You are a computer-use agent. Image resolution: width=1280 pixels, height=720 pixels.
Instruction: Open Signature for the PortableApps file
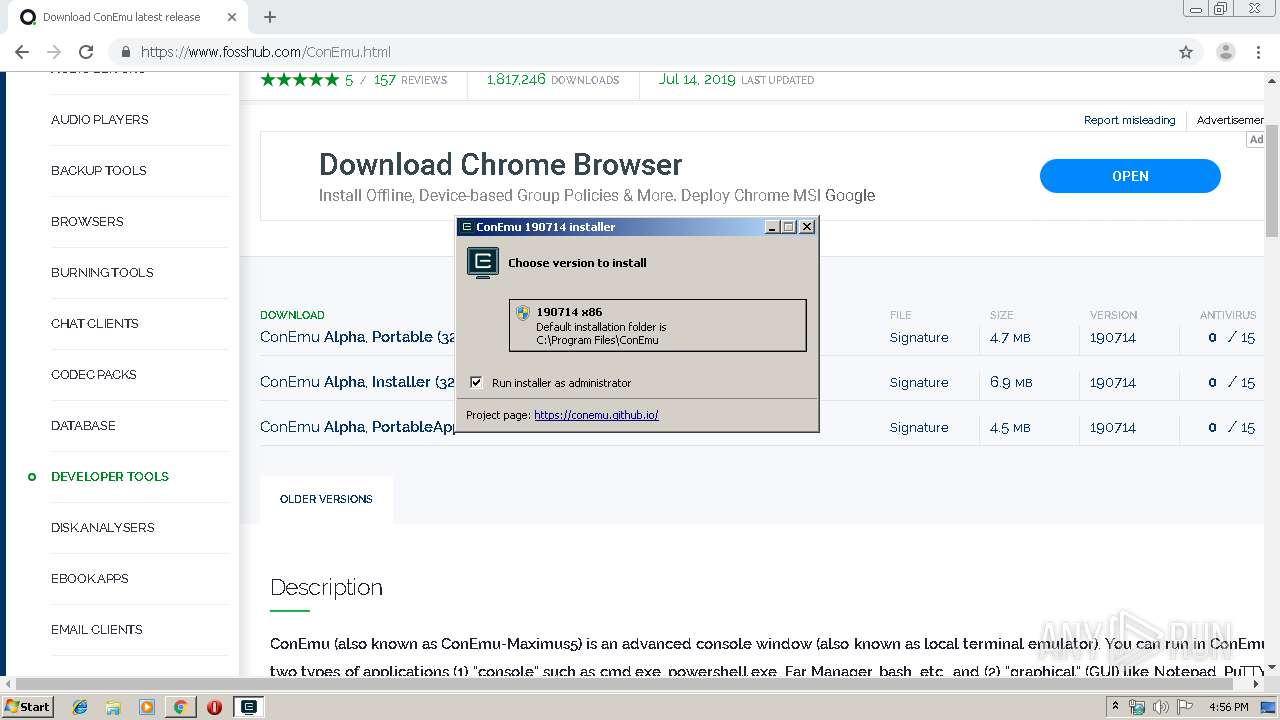click(x=919, y=428)
